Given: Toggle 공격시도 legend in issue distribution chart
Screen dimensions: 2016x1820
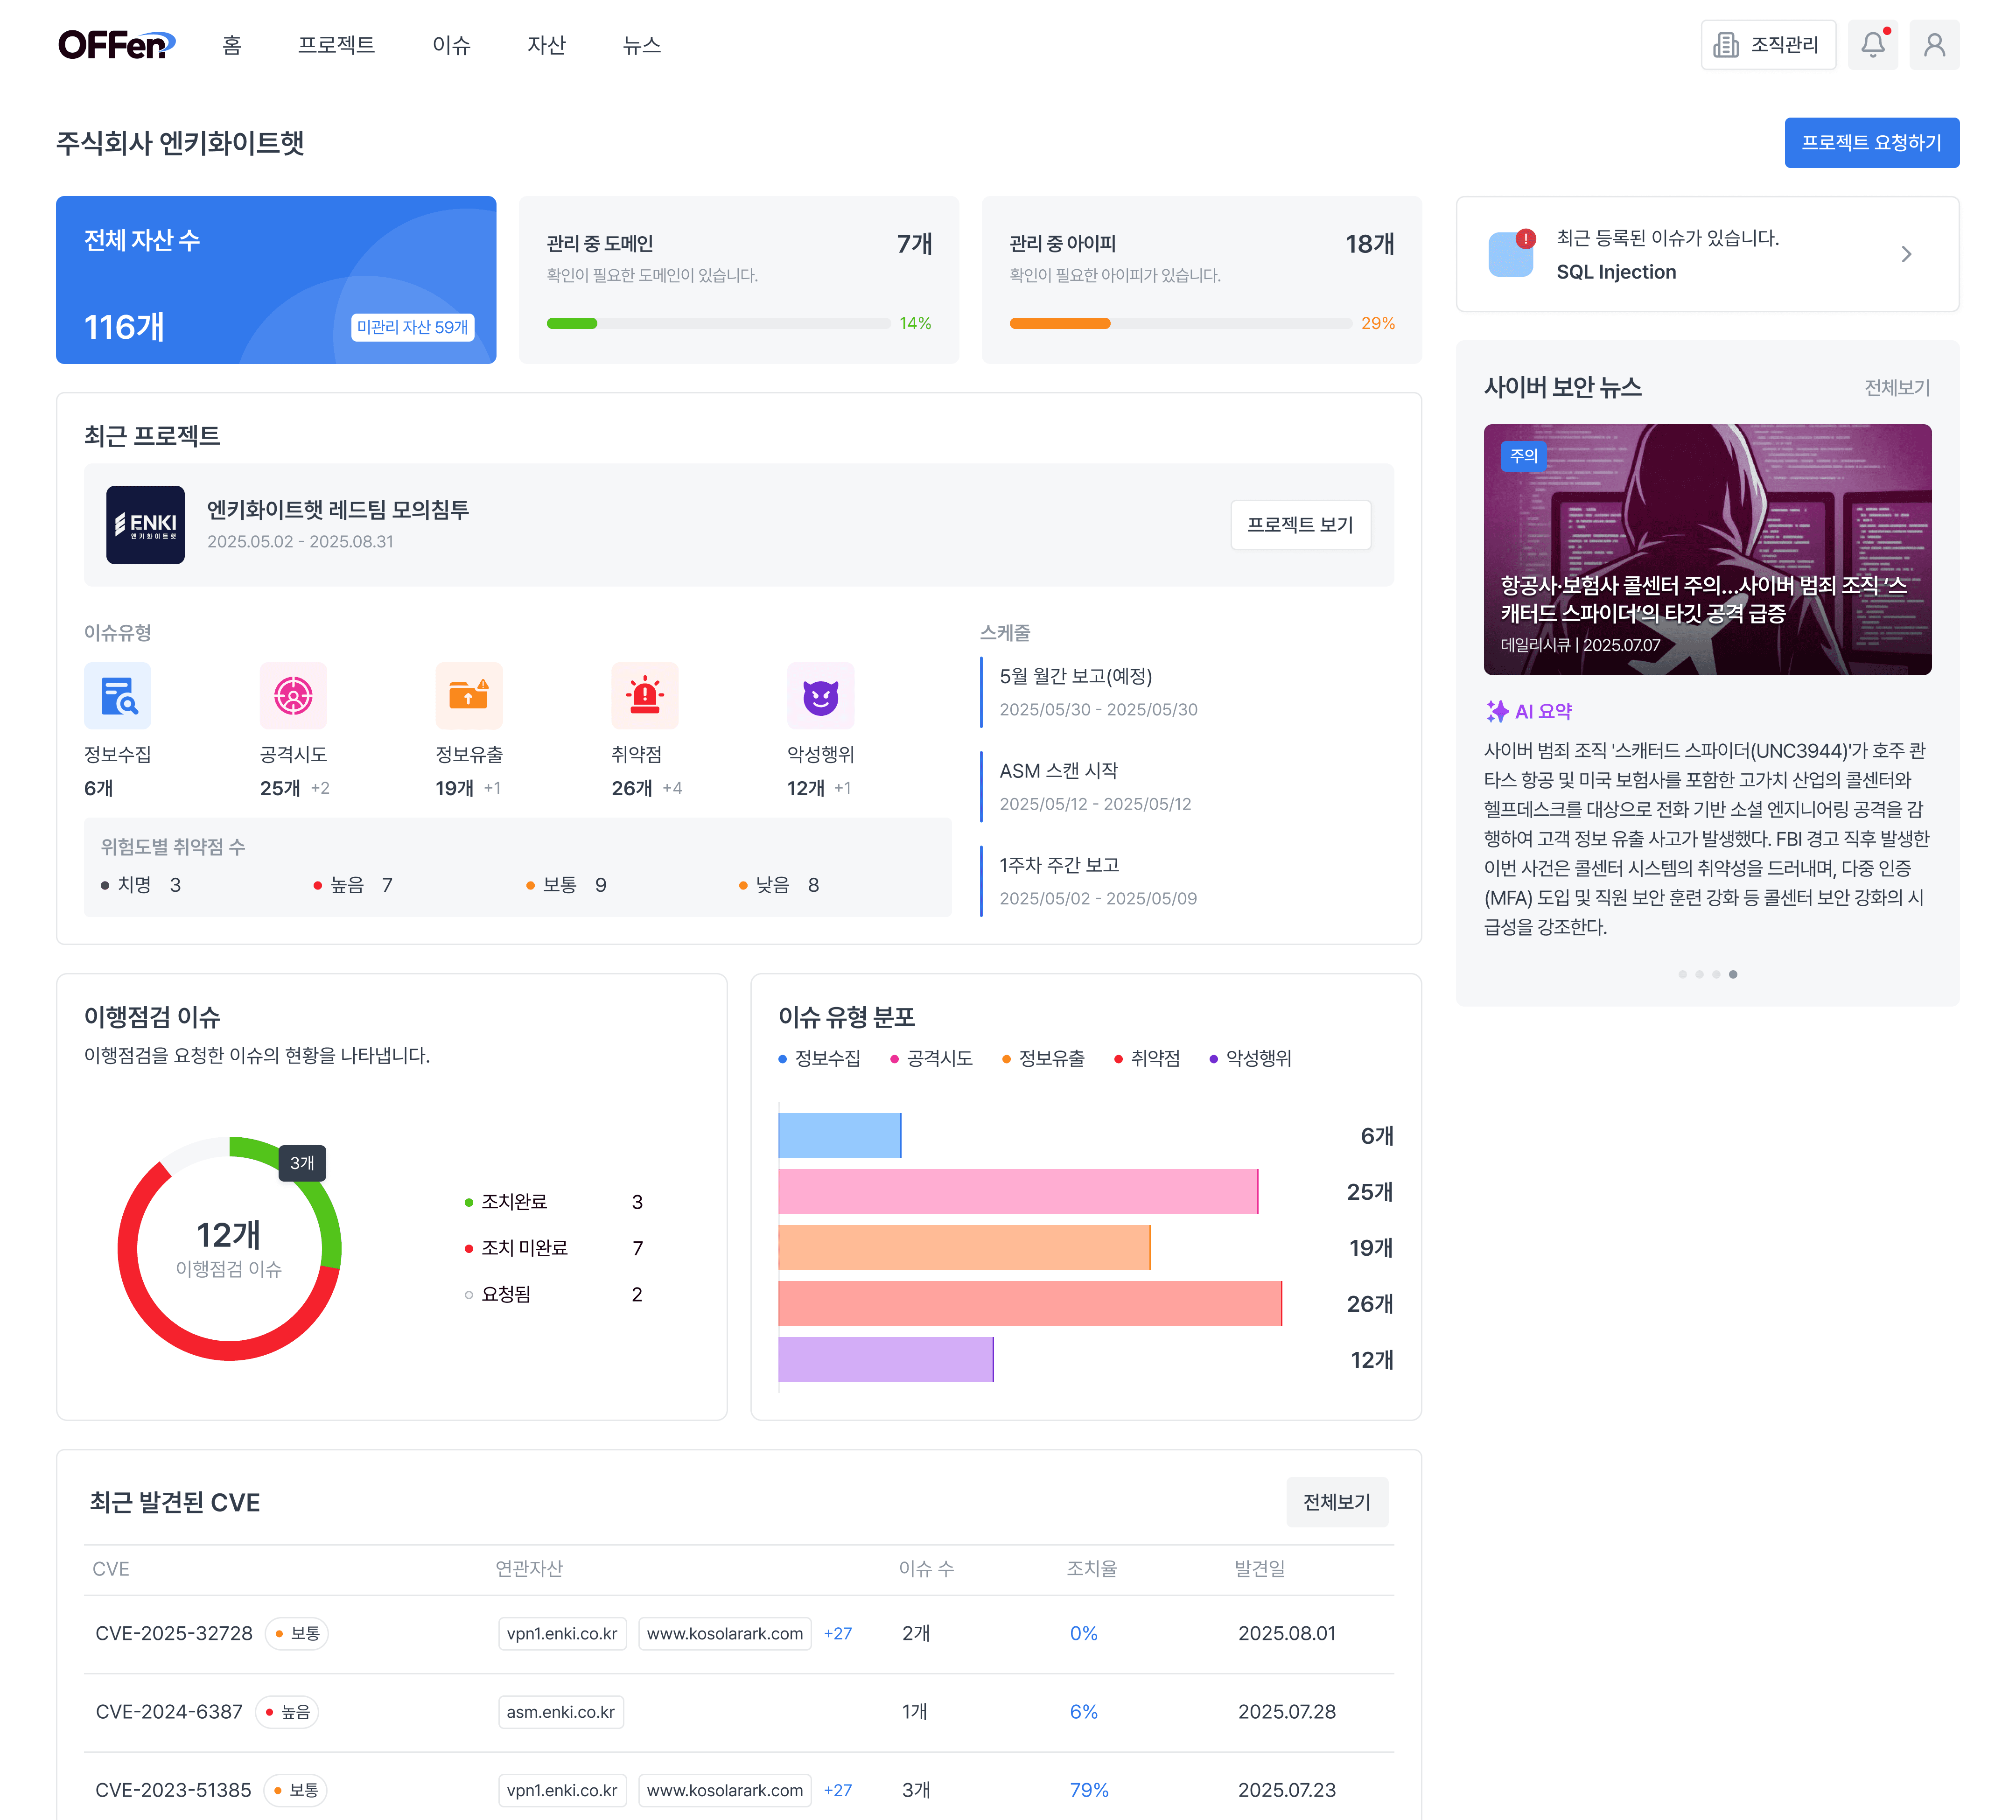Looking at the screenshot, I should click(931, 1058).
